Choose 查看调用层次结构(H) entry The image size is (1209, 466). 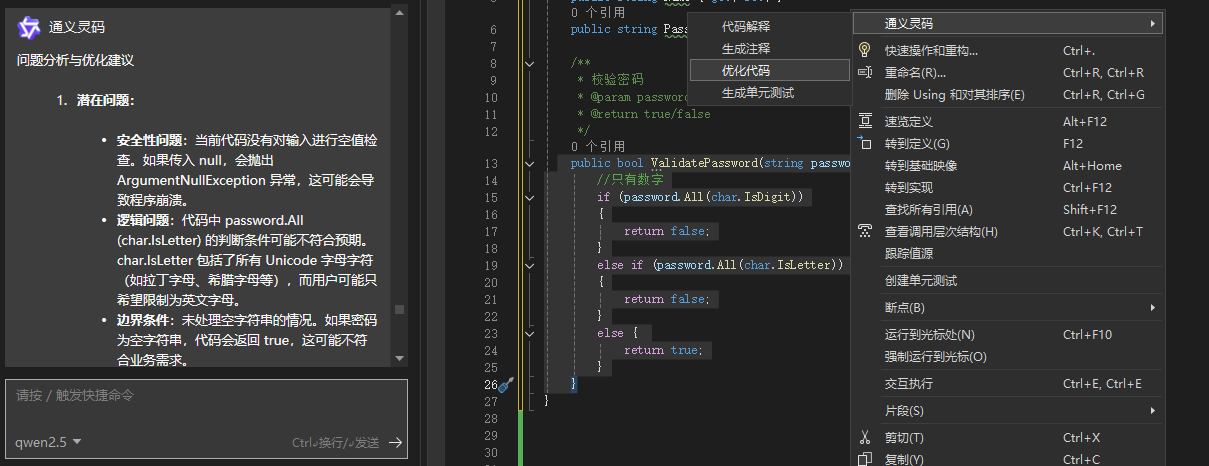pos(1008,231)
